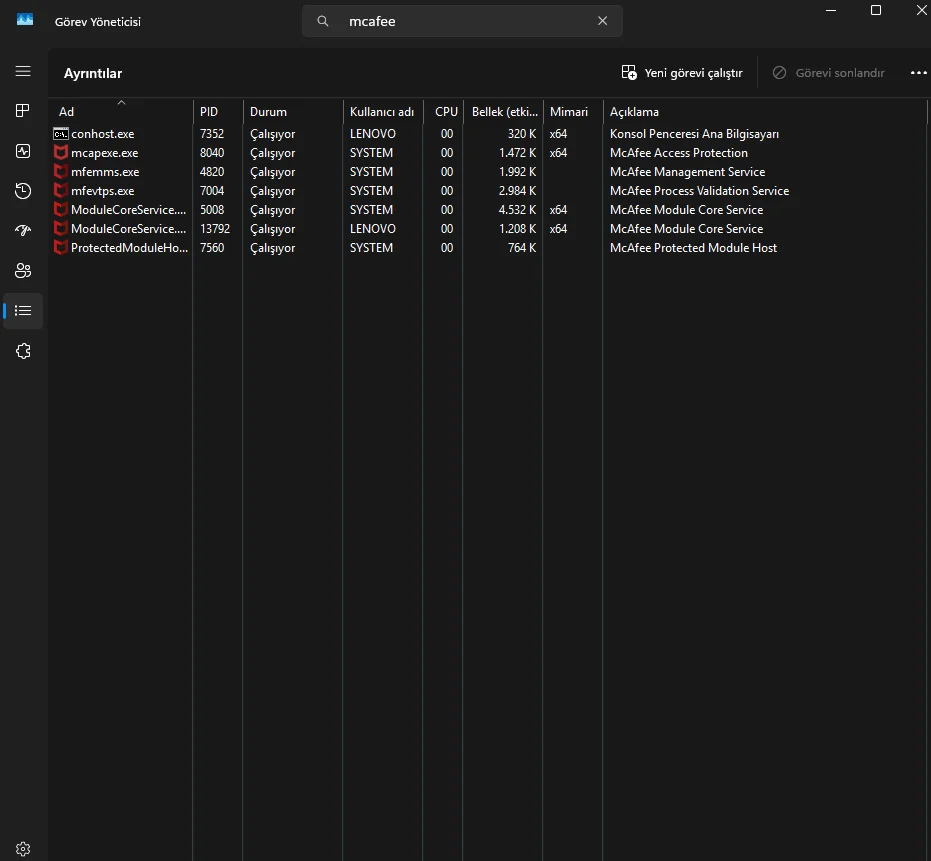Go to the Processes page icon
The width and height of the screenshot is (931, 861).
coord(23,111)
